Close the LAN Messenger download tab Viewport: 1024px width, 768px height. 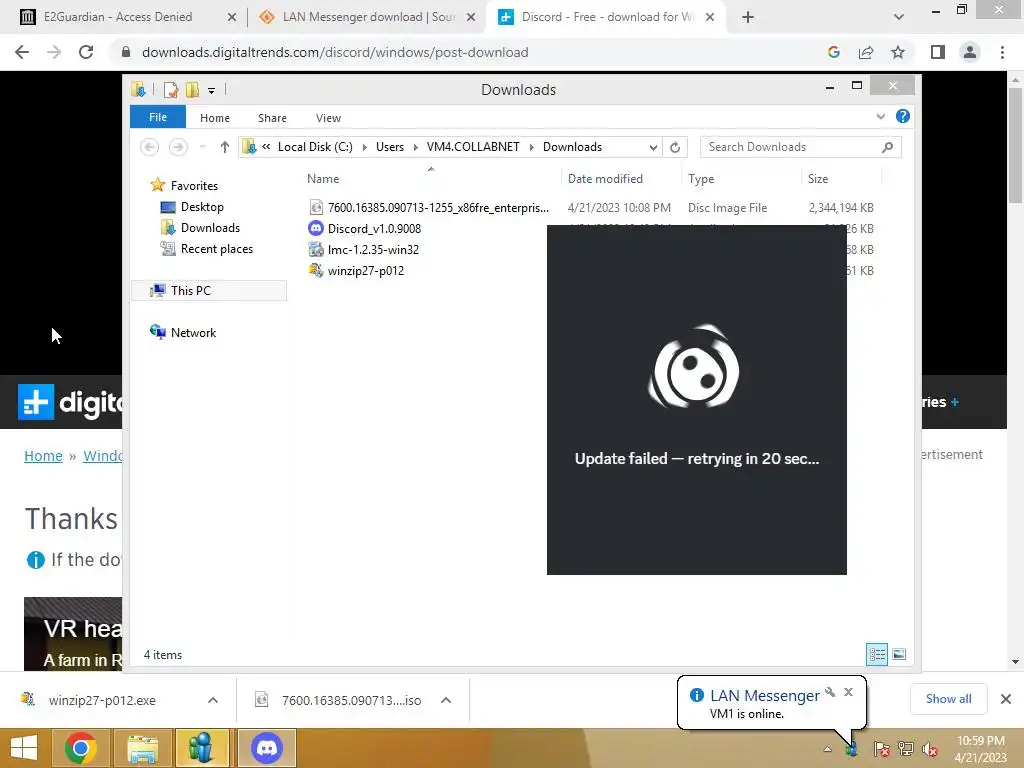point(471,17)
